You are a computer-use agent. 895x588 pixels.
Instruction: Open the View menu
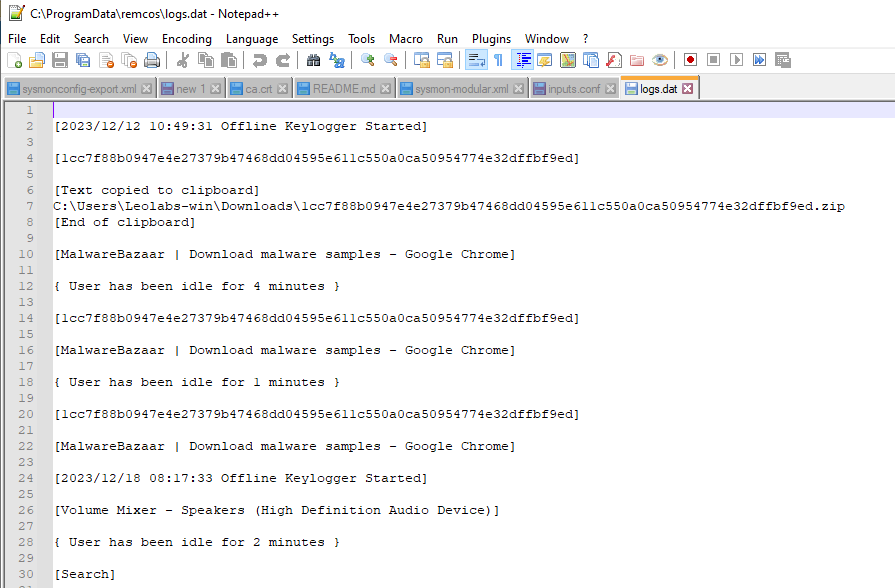click(x=135, y=39)
